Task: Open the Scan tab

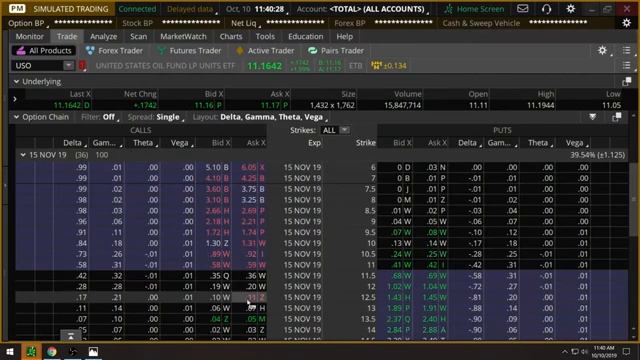Action: pyautogui.click(x=138, y=36)
